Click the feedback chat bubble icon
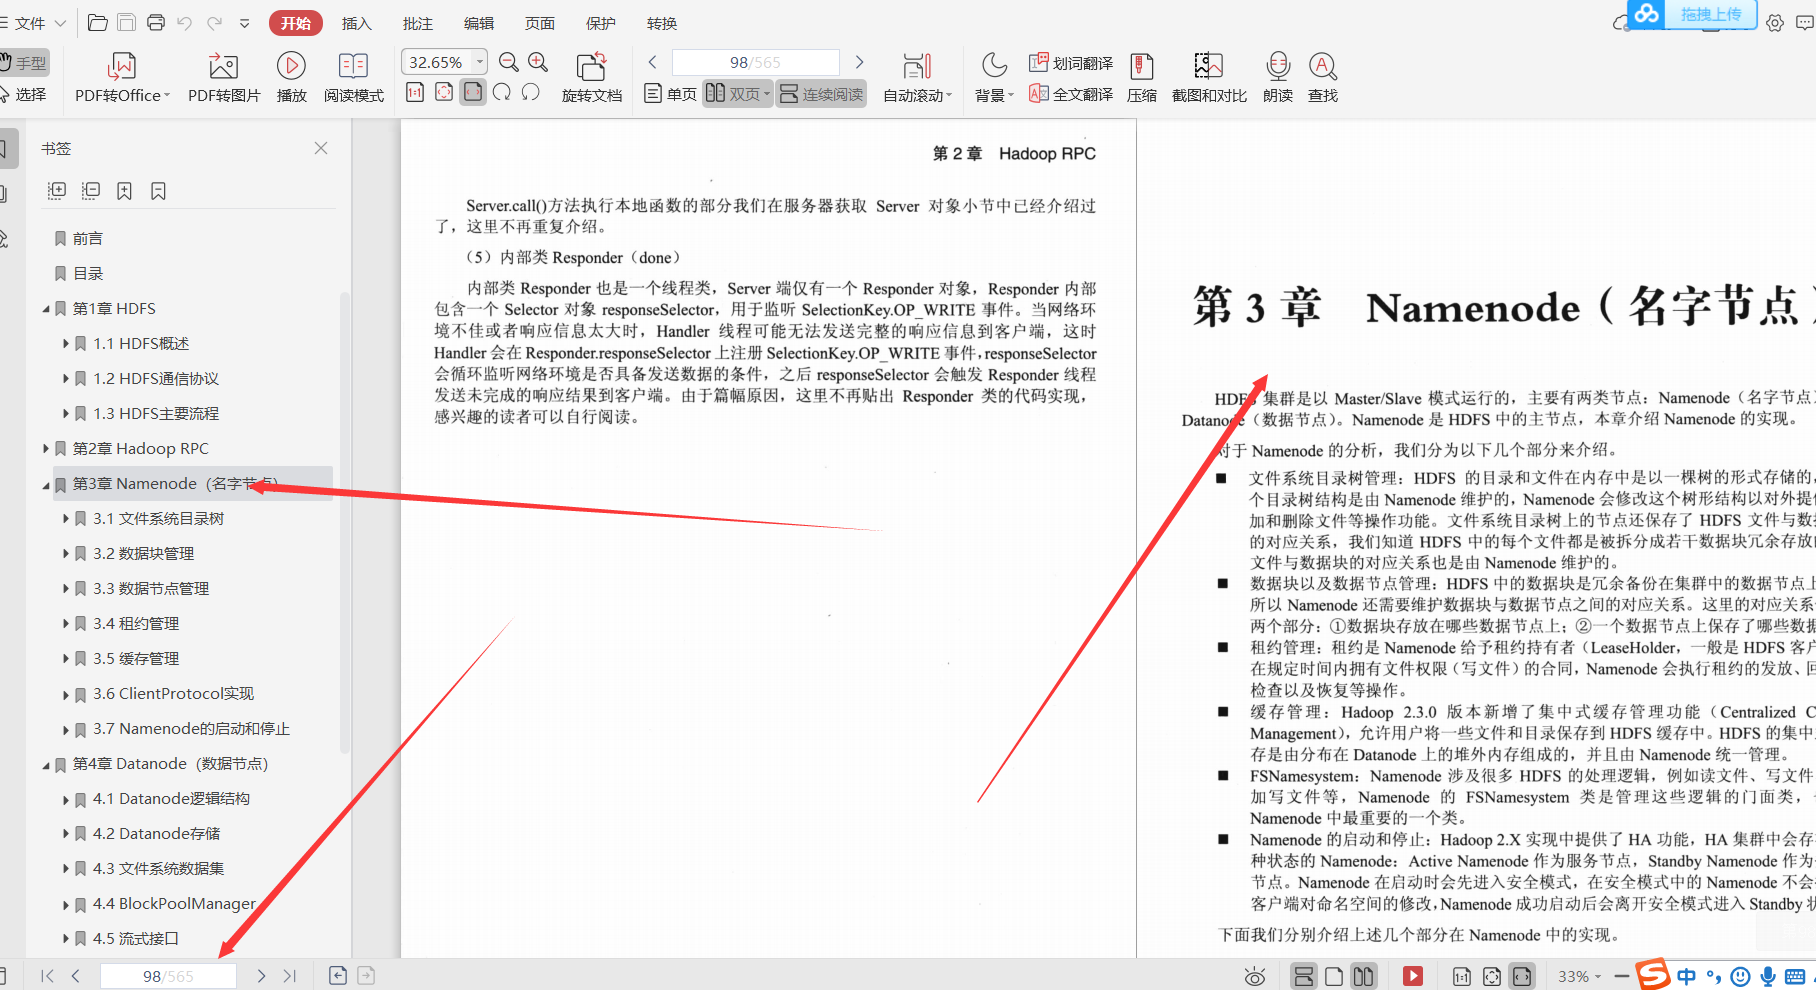 (1805, 23)
